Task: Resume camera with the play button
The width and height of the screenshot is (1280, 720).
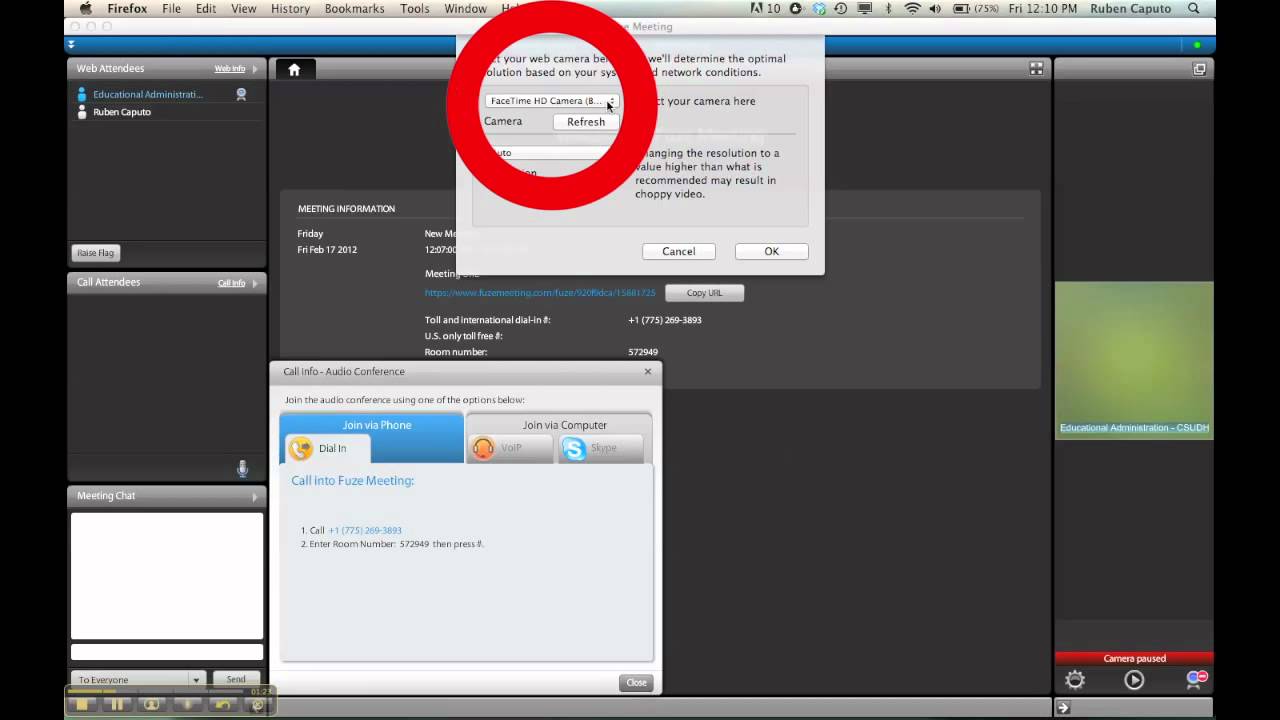Action: click(x=1134, y=680)
